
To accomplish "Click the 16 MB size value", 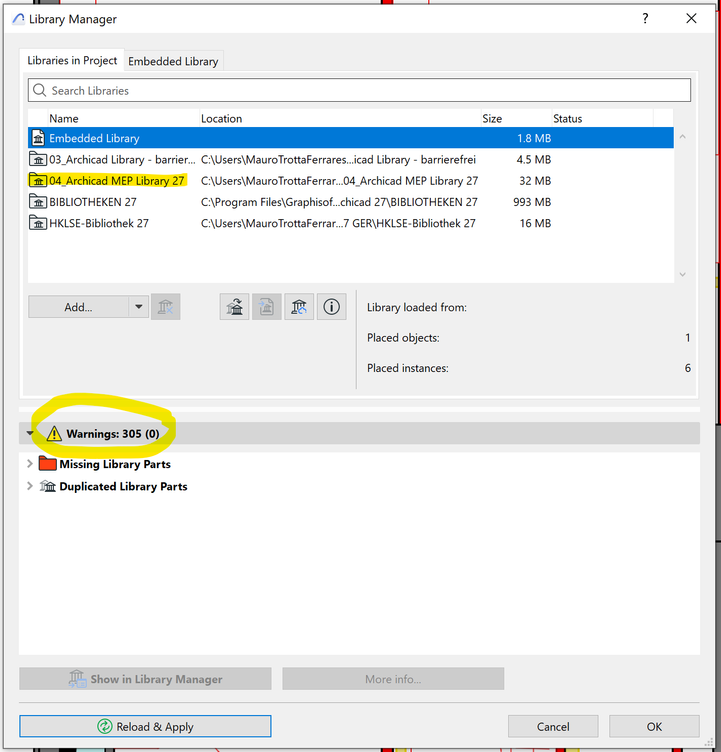I will pyautogui.click(x=535, y=223).
